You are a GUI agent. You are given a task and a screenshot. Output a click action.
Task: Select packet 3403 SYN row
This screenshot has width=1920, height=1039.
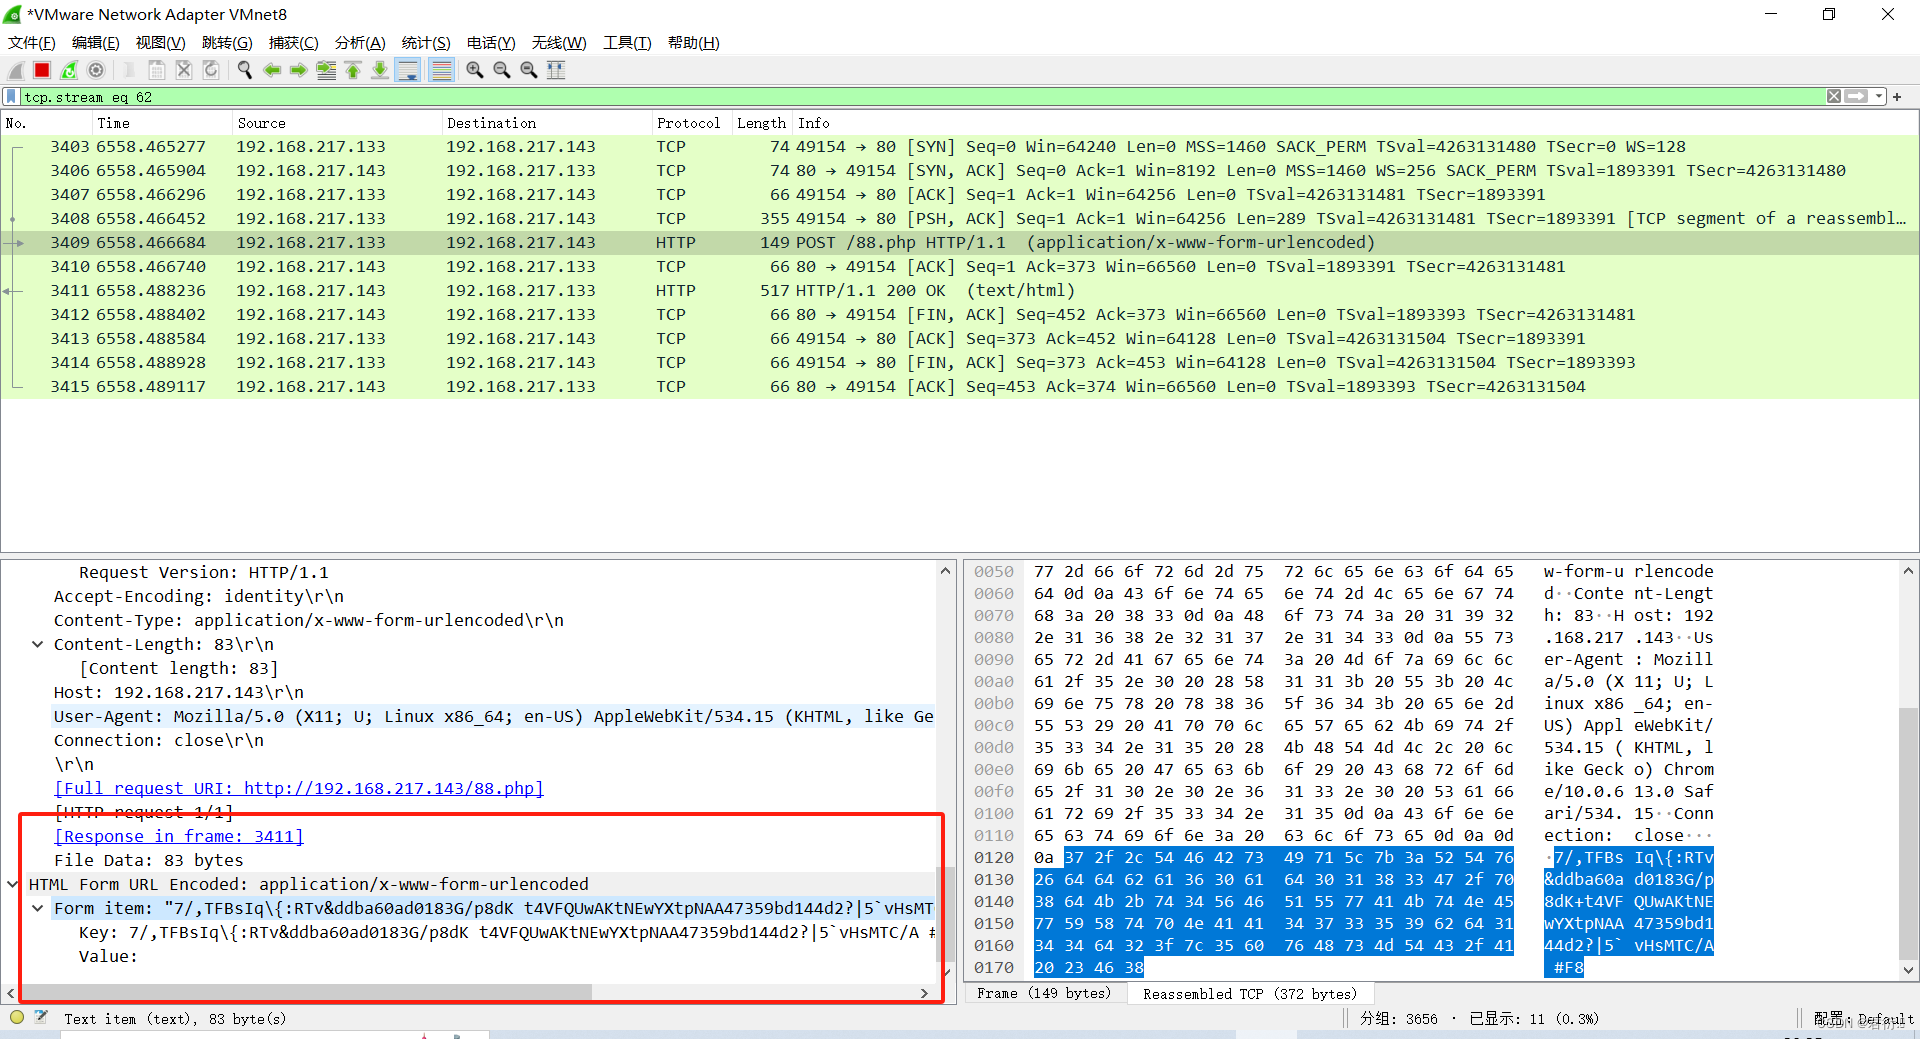960,147
